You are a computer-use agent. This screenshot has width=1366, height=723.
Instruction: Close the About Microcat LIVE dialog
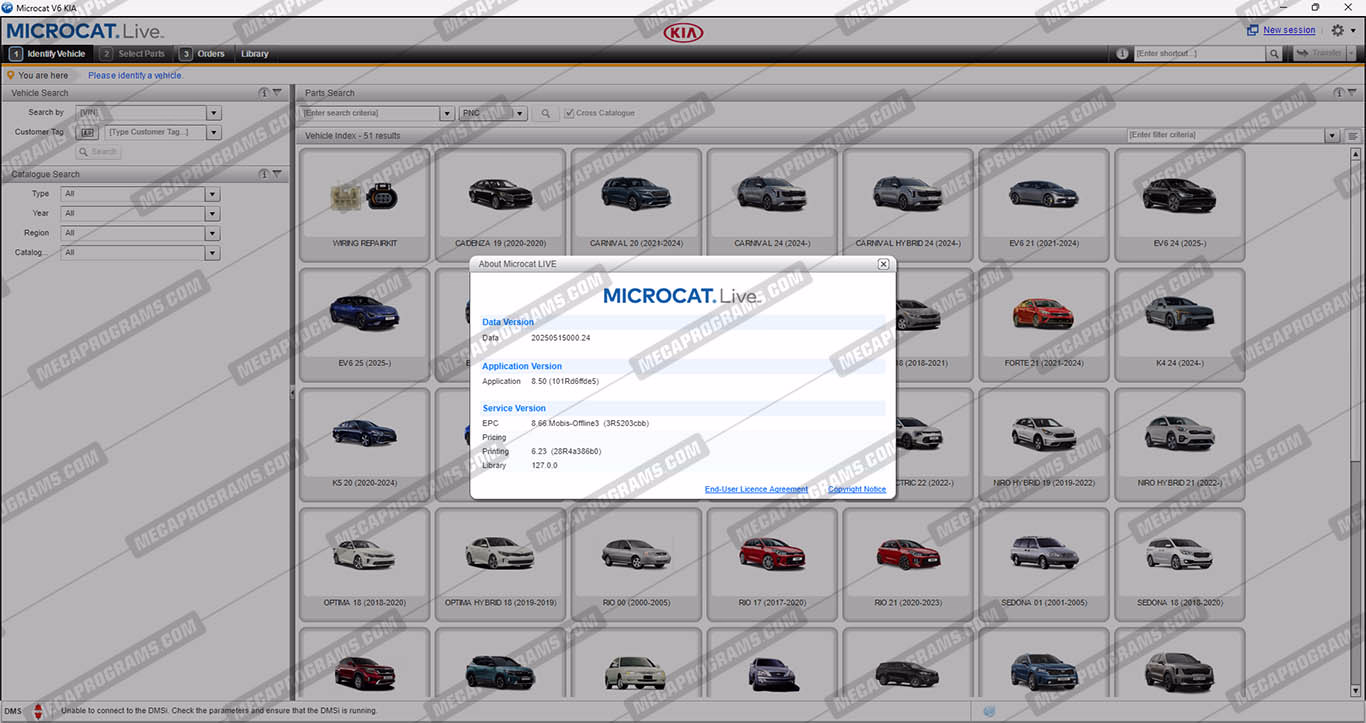(x=883, y=264)
